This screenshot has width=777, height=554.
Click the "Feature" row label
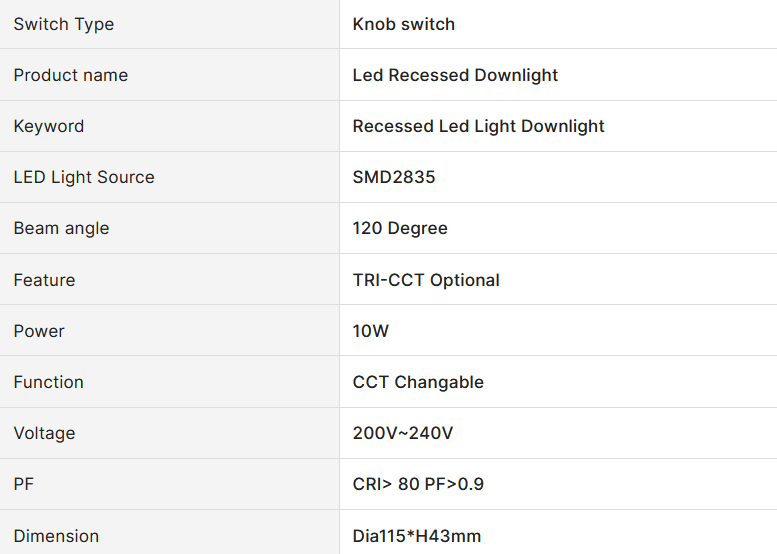point(44,280)
